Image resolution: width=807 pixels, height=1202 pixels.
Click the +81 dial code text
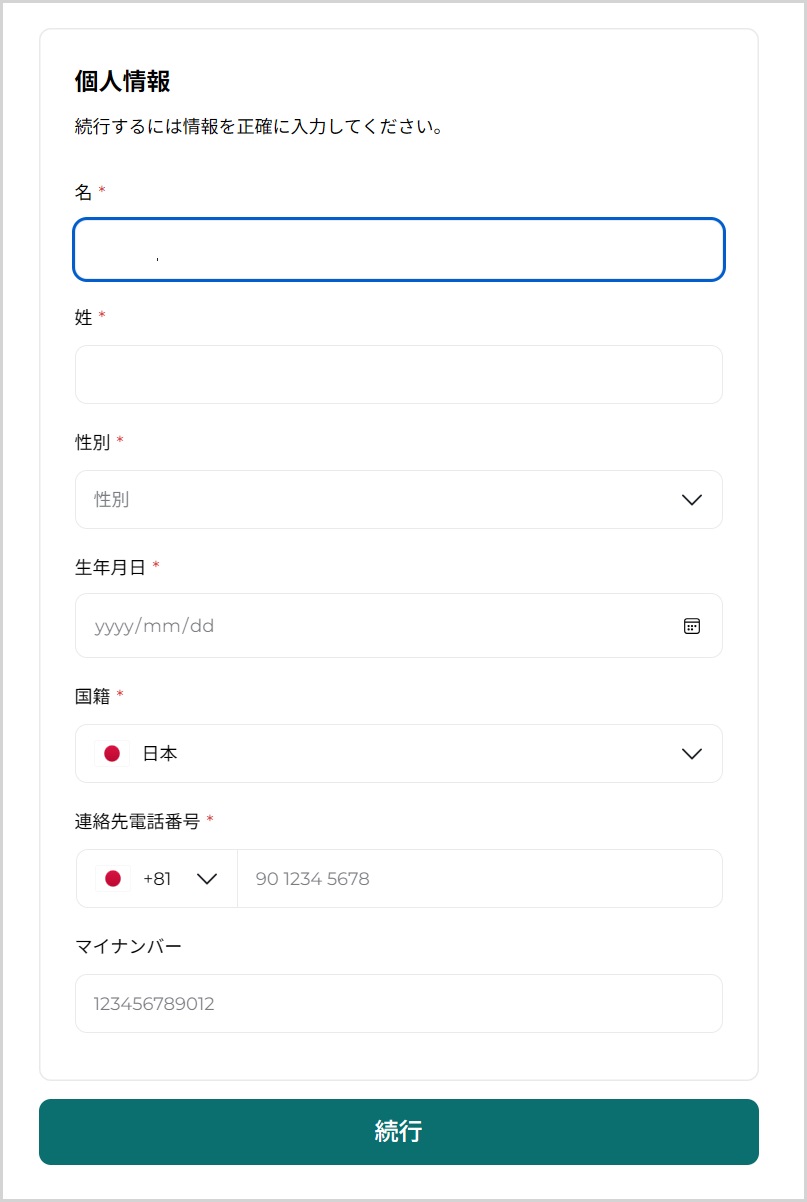(x=157, y=879)
